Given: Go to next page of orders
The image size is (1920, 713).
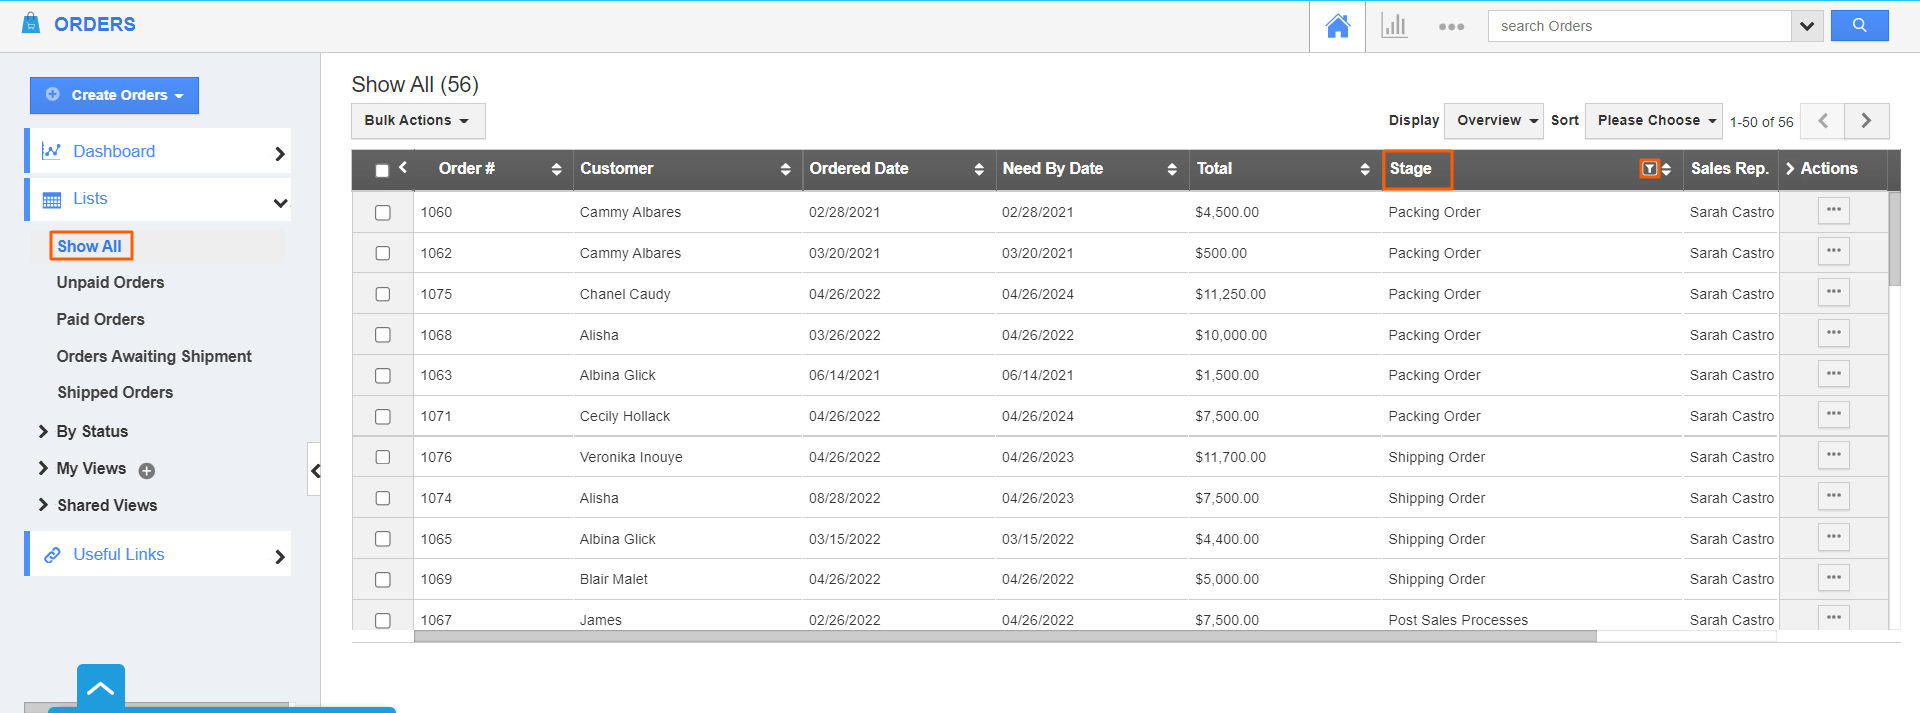Looking at the screenshot, I should tap(1866, 121).
